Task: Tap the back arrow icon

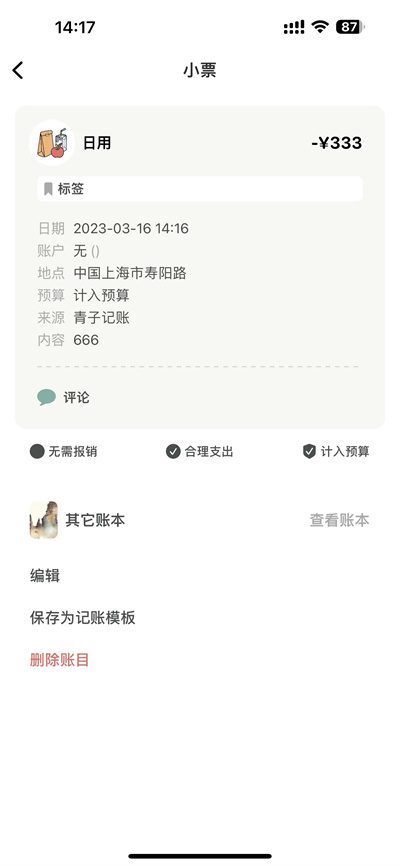Action: click(x=18, y=71)
